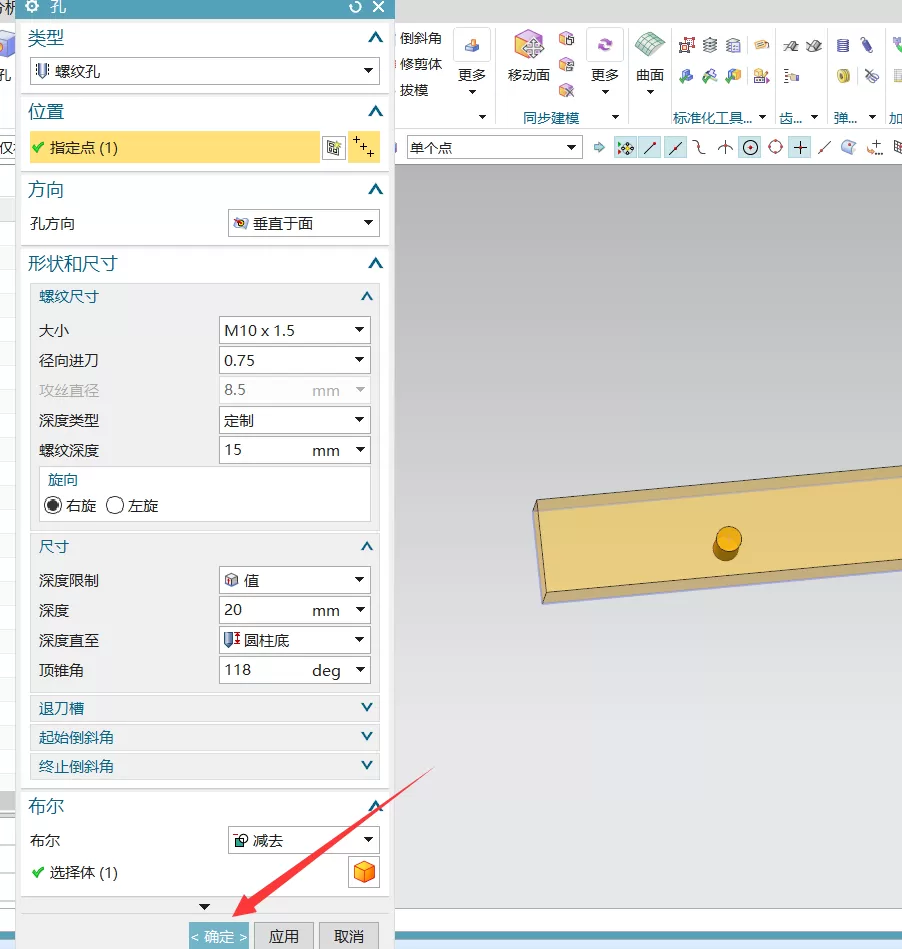Toggle the existing point snap option
The height and width of the screenshot is (949, 902).
[800, 147]
